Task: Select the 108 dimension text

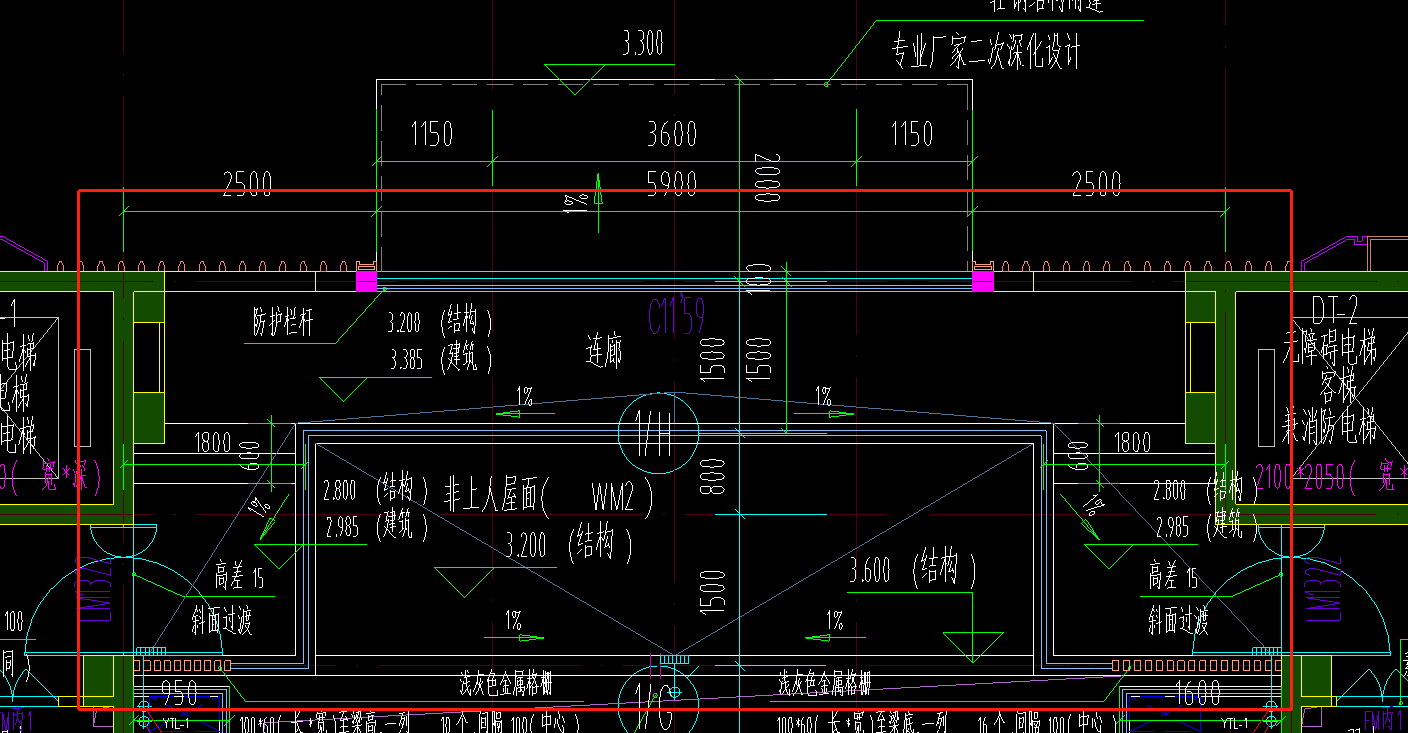Action: pyautogui.click(x=13, y=621)
